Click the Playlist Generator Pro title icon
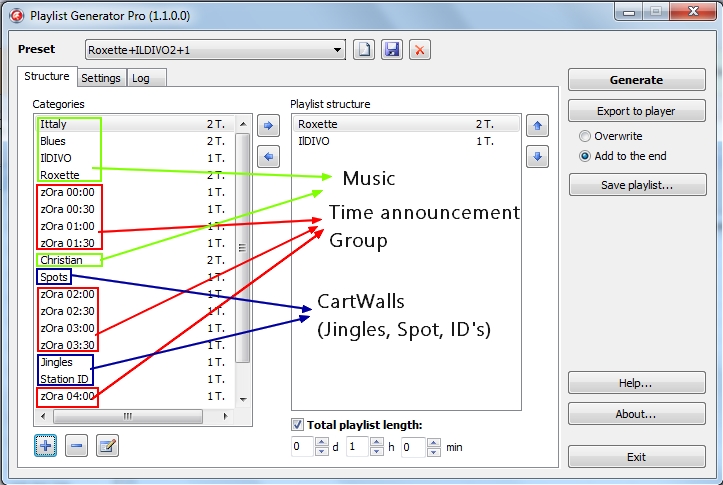 (x=17, y=16)
